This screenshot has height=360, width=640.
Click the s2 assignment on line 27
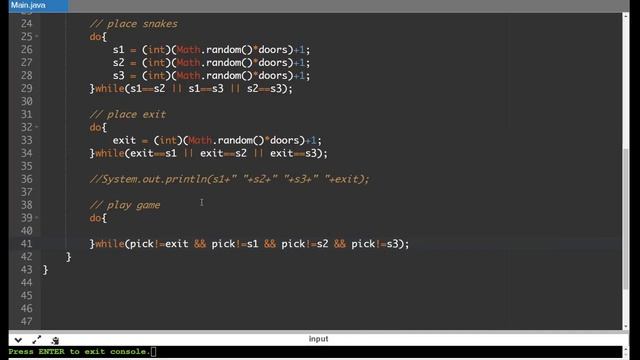click(211, 63)
